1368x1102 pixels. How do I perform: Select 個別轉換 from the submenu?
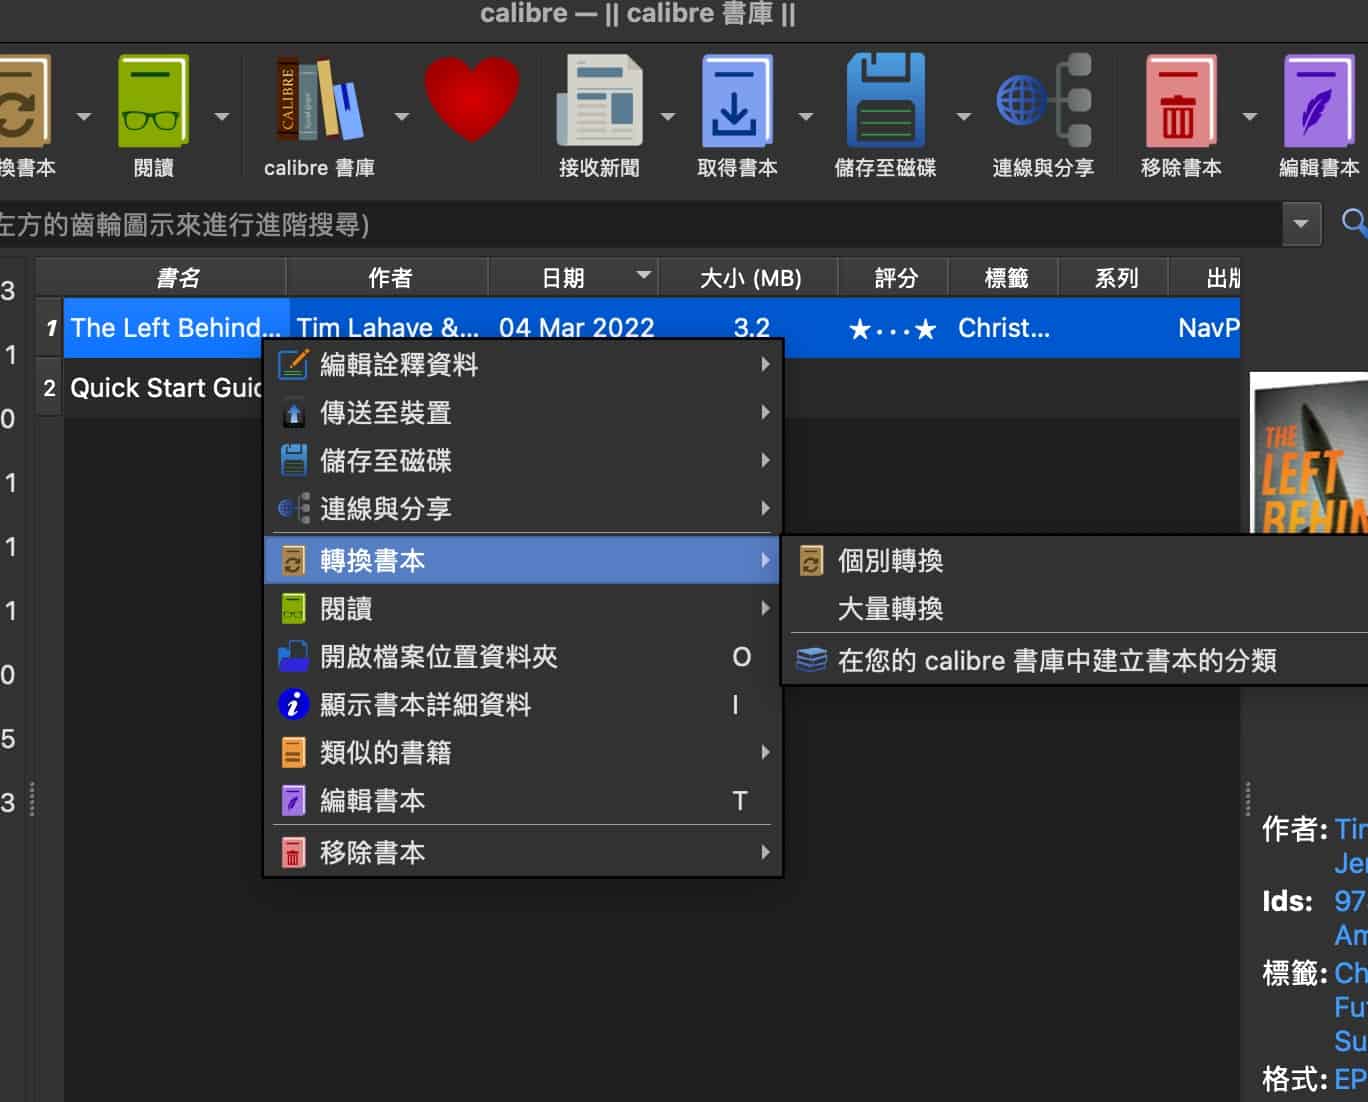890,561
